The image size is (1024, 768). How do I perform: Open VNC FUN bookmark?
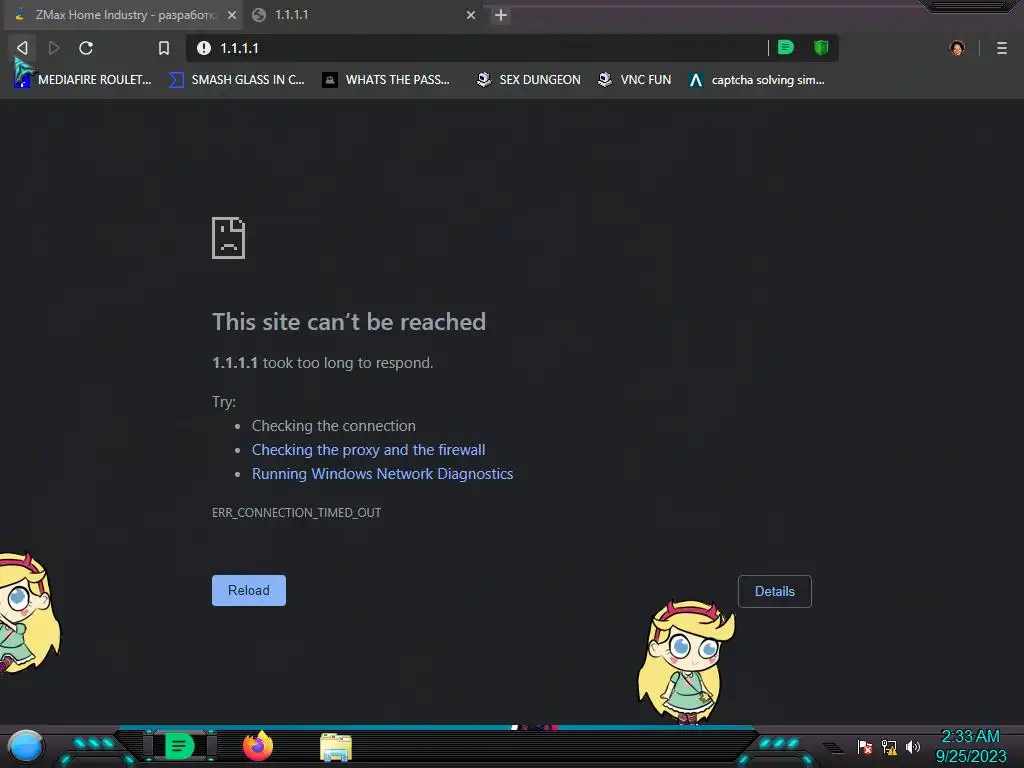(x=635, y=80)
